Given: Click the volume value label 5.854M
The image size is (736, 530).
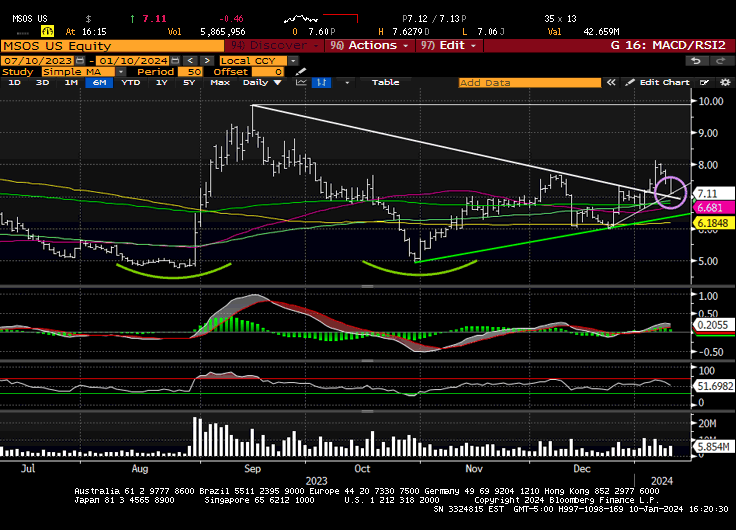Looking at the screenshot, I should 713,446.
